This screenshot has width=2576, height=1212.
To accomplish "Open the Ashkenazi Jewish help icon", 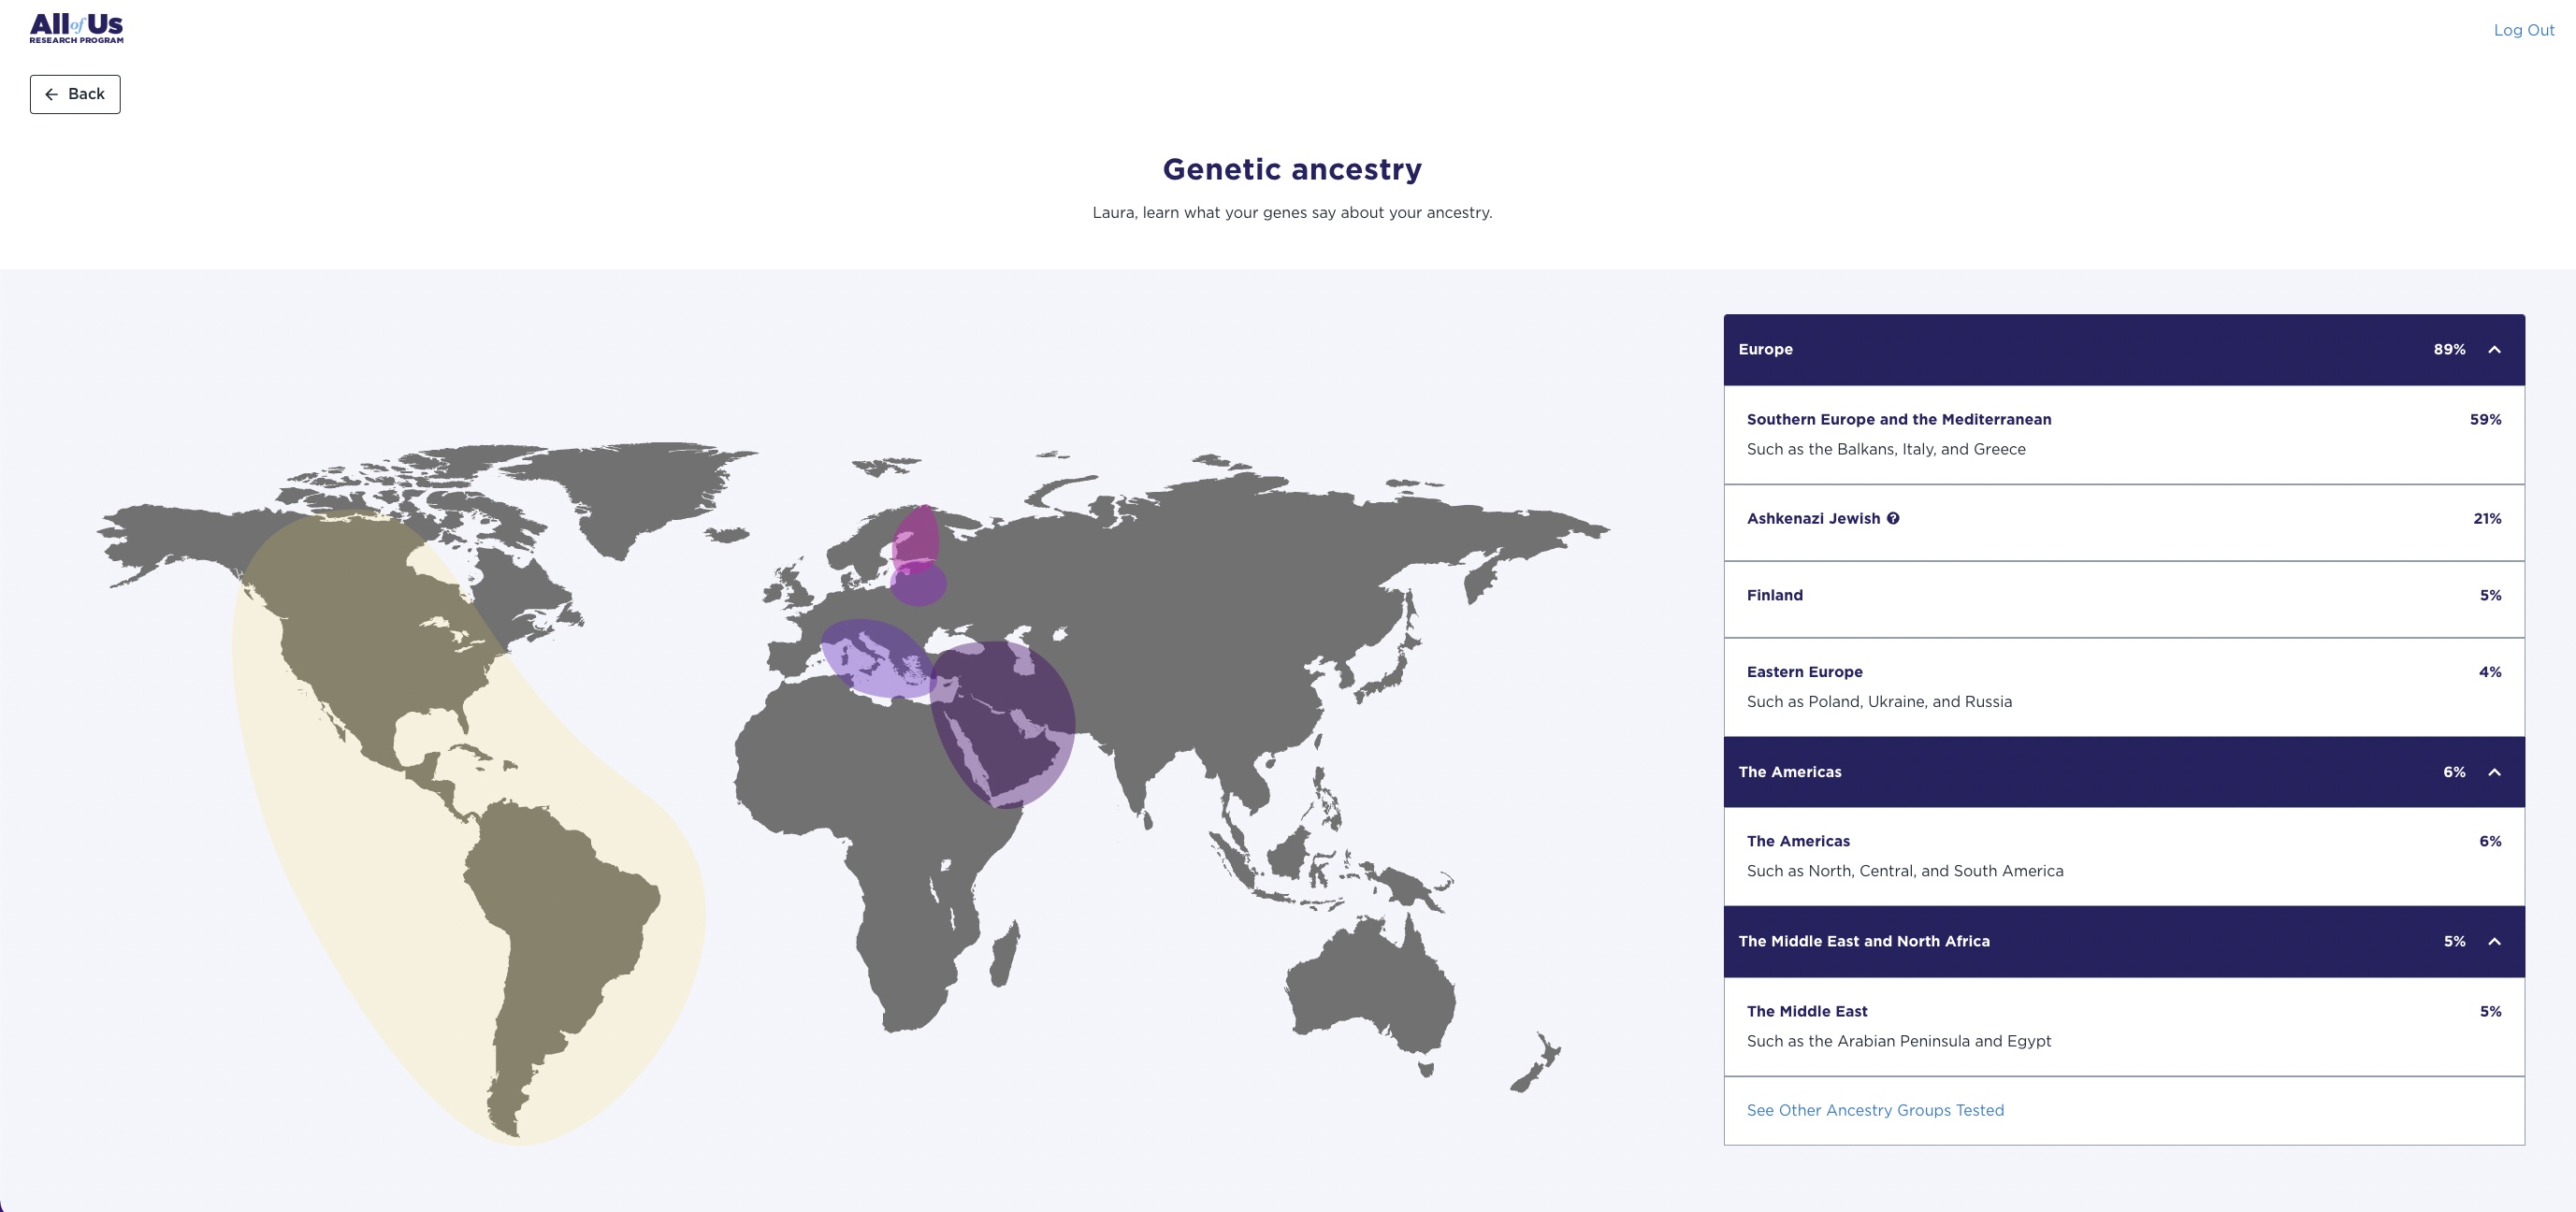I will point(1892,518).
